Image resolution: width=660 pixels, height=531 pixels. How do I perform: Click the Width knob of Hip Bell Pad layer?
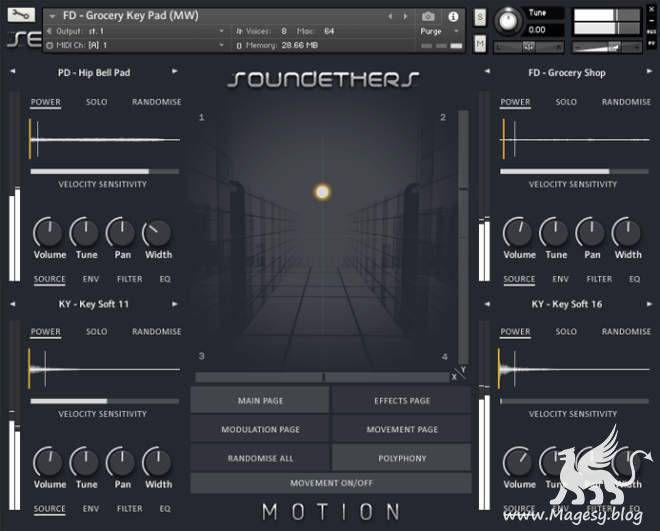157,233
